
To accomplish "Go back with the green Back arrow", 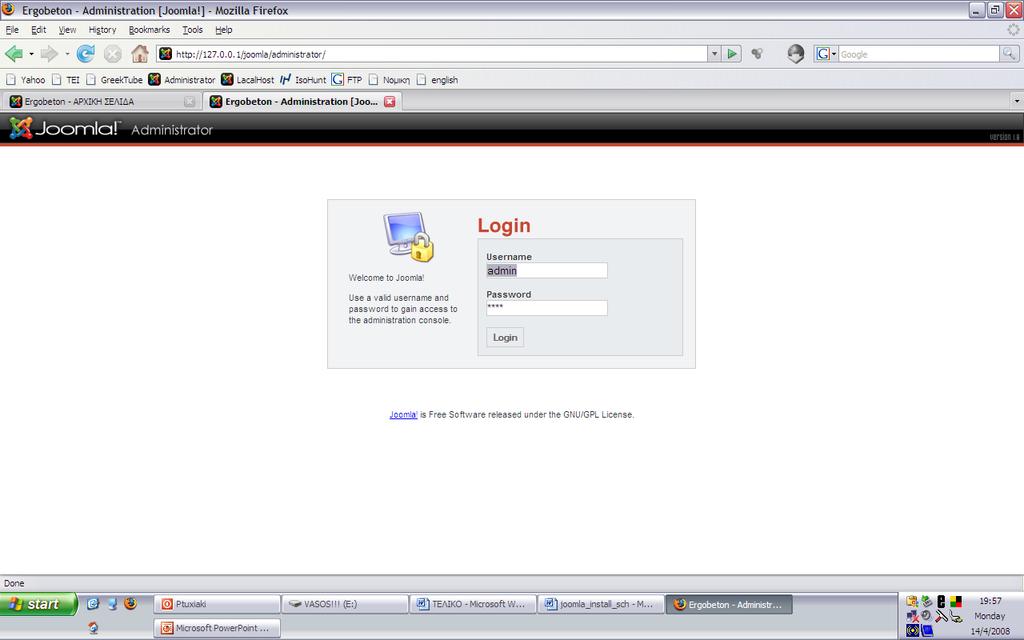I will [14, 54].
